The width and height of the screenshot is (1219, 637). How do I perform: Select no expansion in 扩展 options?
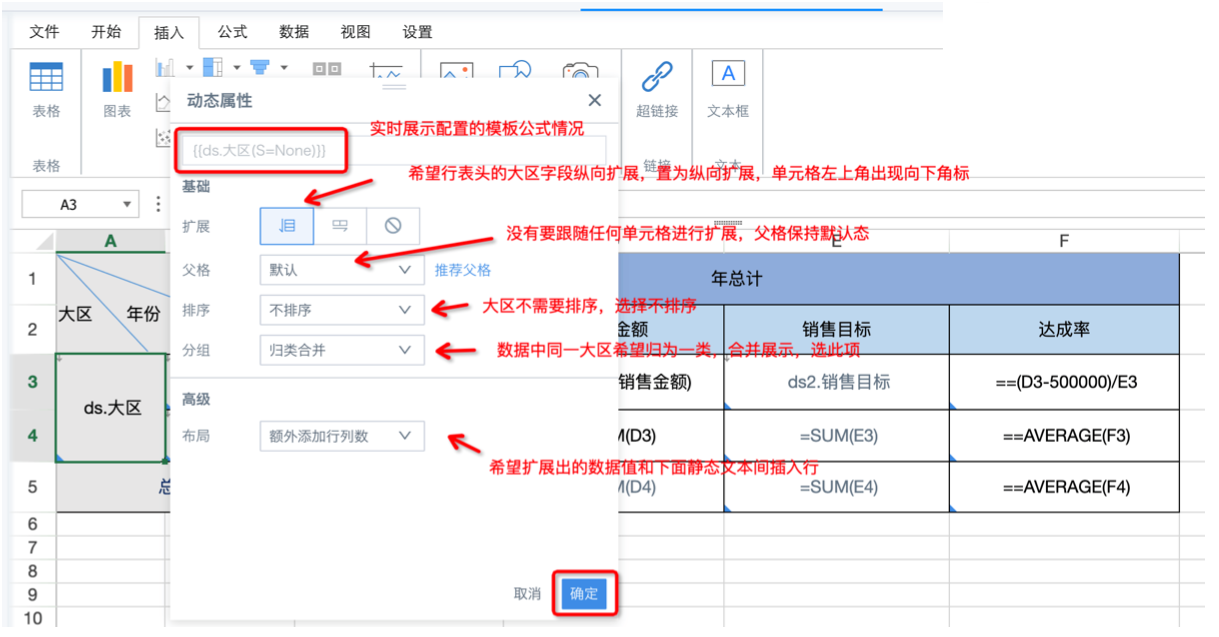[393, 226]
